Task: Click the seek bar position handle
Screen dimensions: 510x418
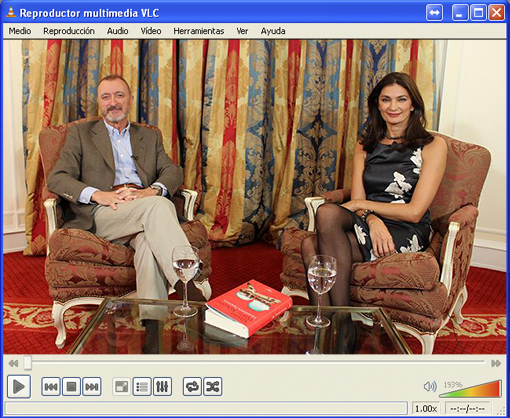Action: [x=28, y=363]
